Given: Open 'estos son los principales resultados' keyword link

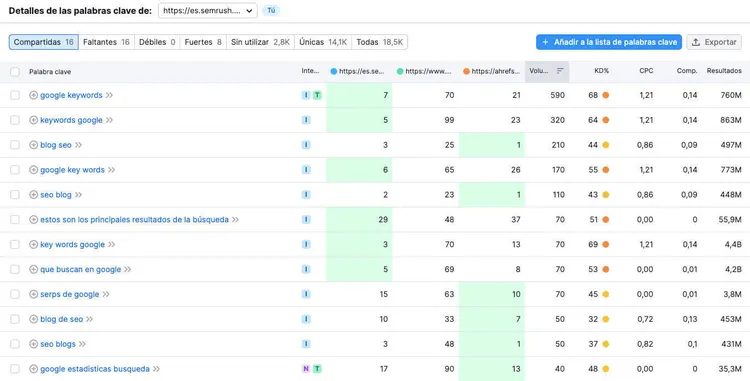Looking at the screenshot, I should (134, 219).
